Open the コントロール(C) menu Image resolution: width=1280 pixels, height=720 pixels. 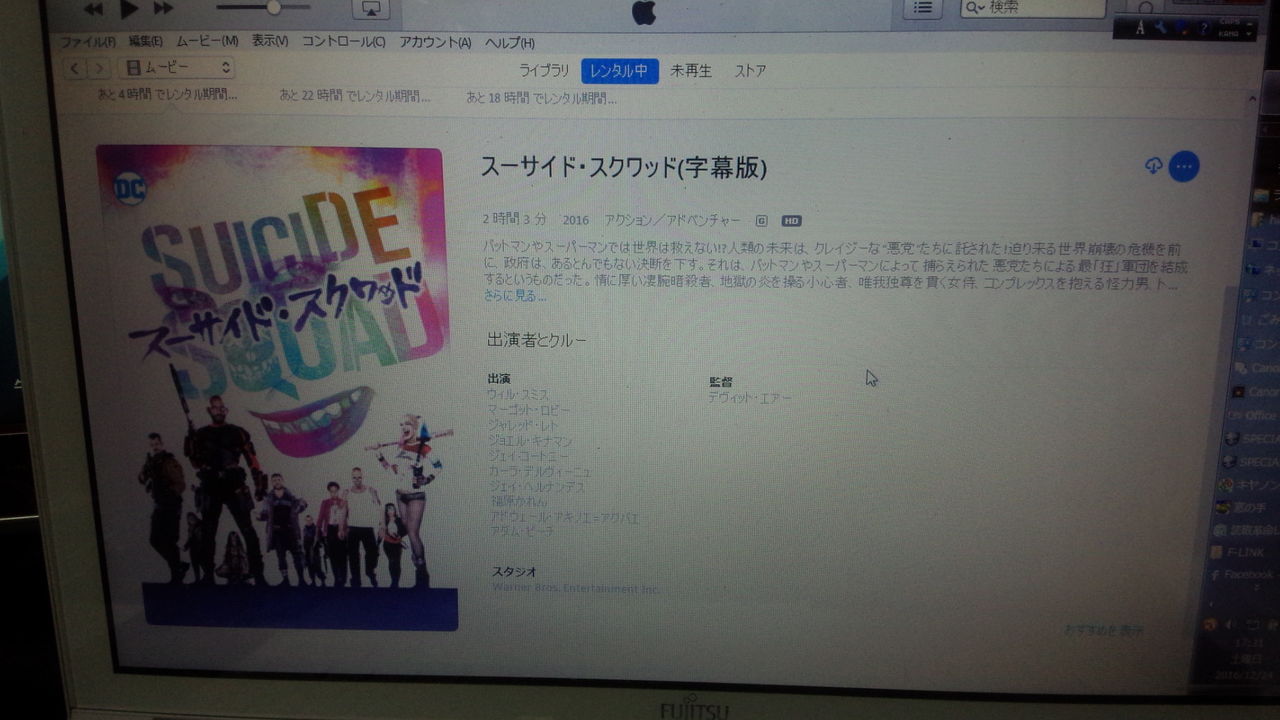click(x=344, y=42)
